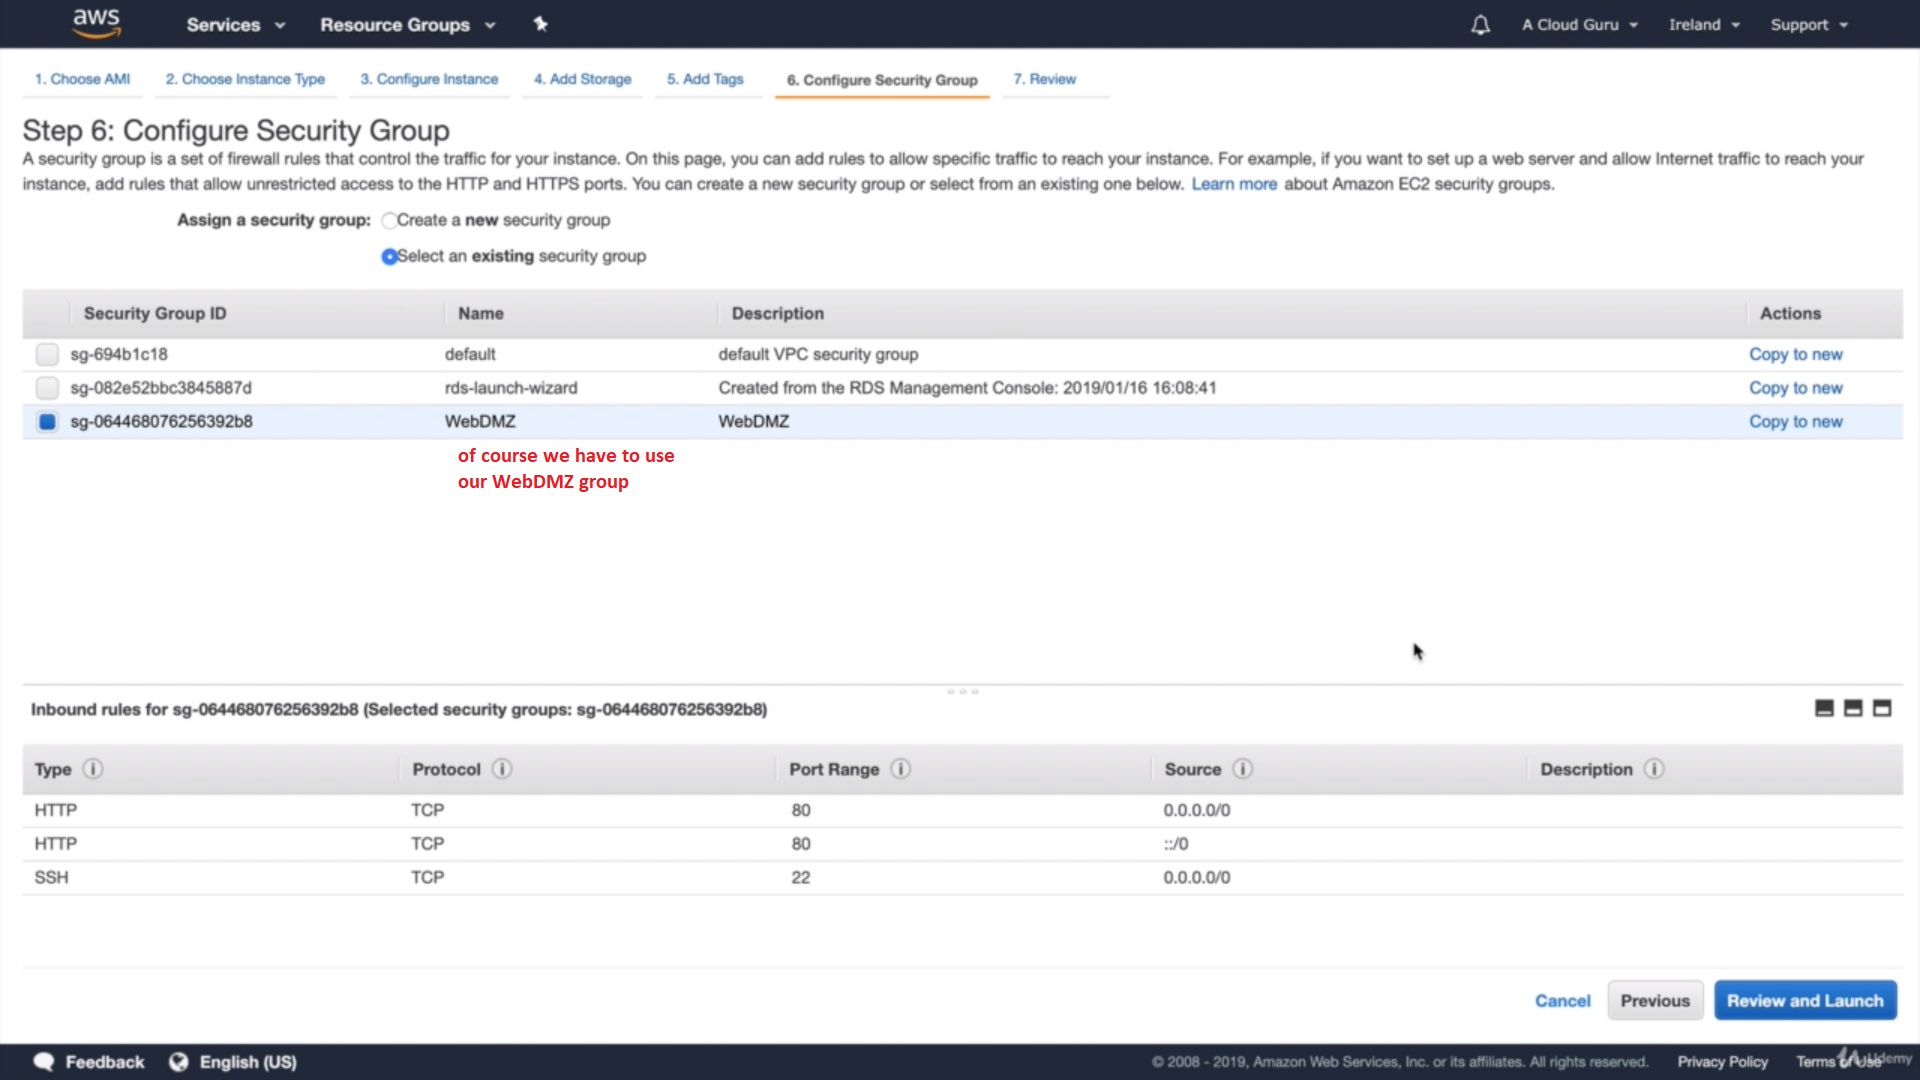Select Create a new security group radio
The image size is (1920, 1080).
click(x=389, y=221)
